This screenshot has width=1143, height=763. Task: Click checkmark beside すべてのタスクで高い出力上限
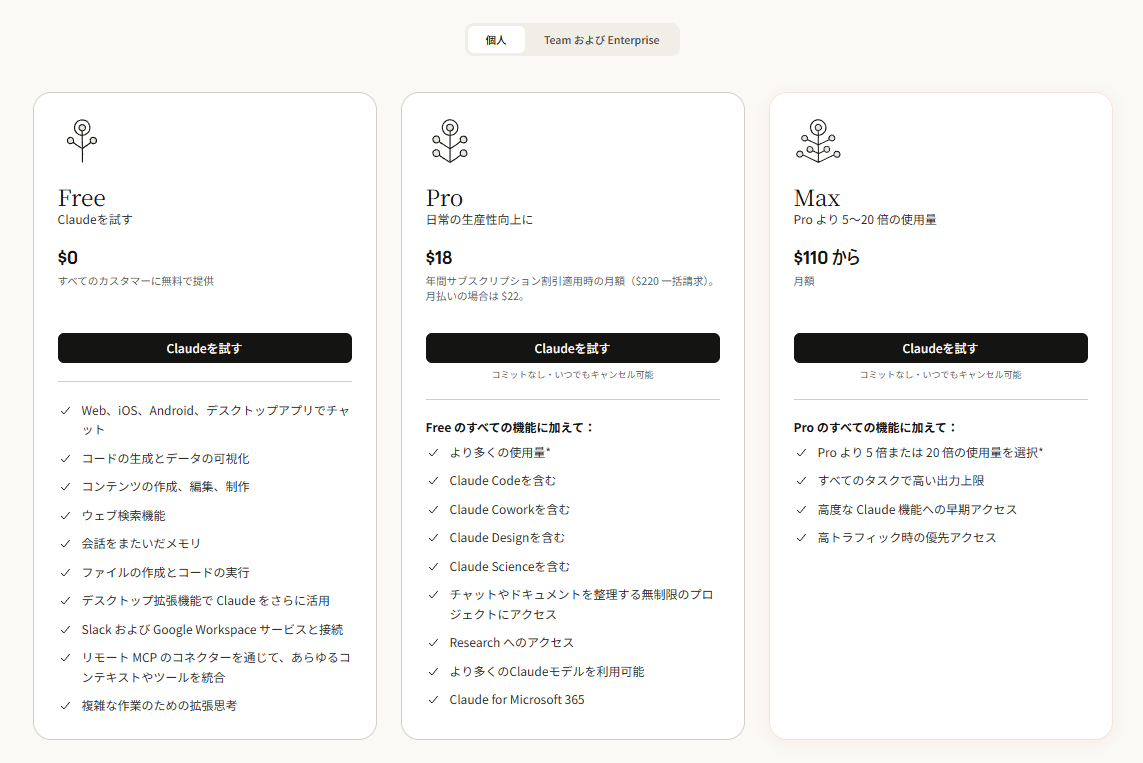[x=802, y=481]
